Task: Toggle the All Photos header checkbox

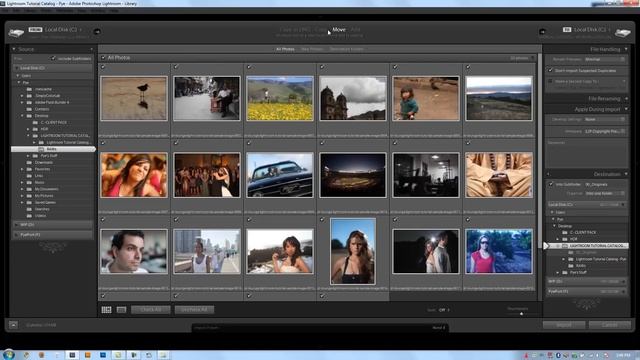Action: tap(103, 58)
